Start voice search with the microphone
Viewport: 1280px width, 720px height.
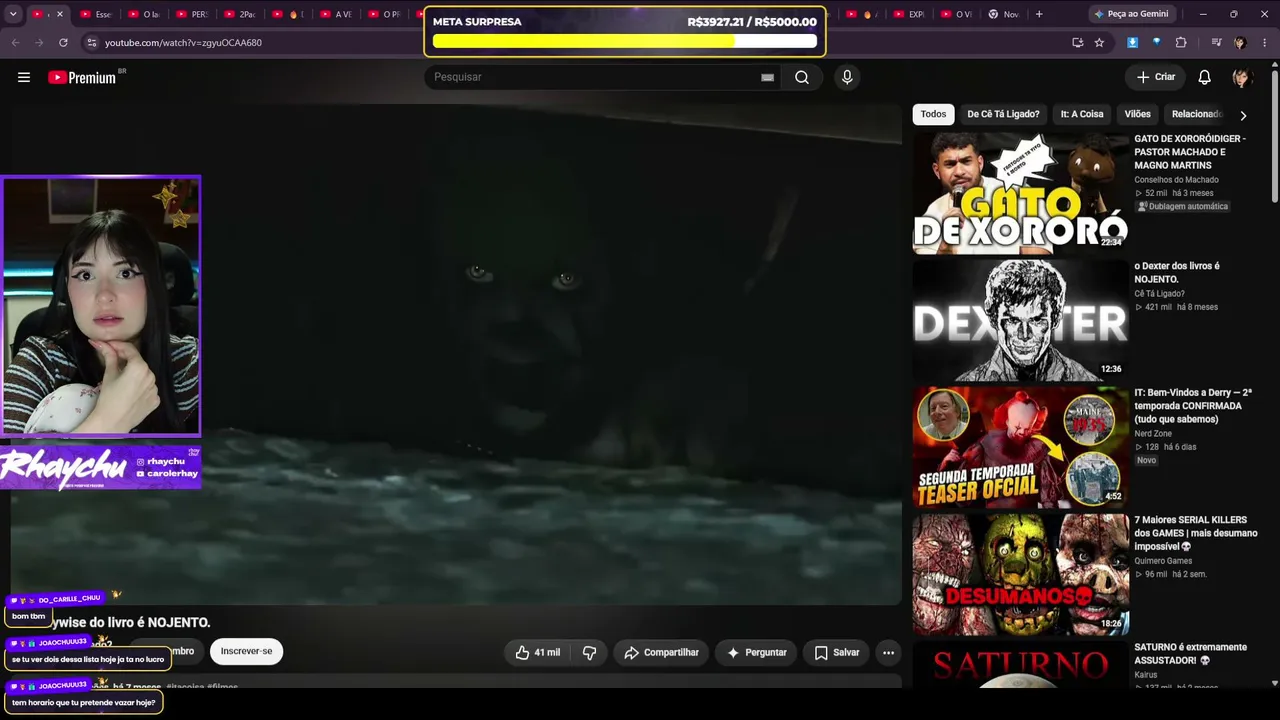[x=847, y=77]
